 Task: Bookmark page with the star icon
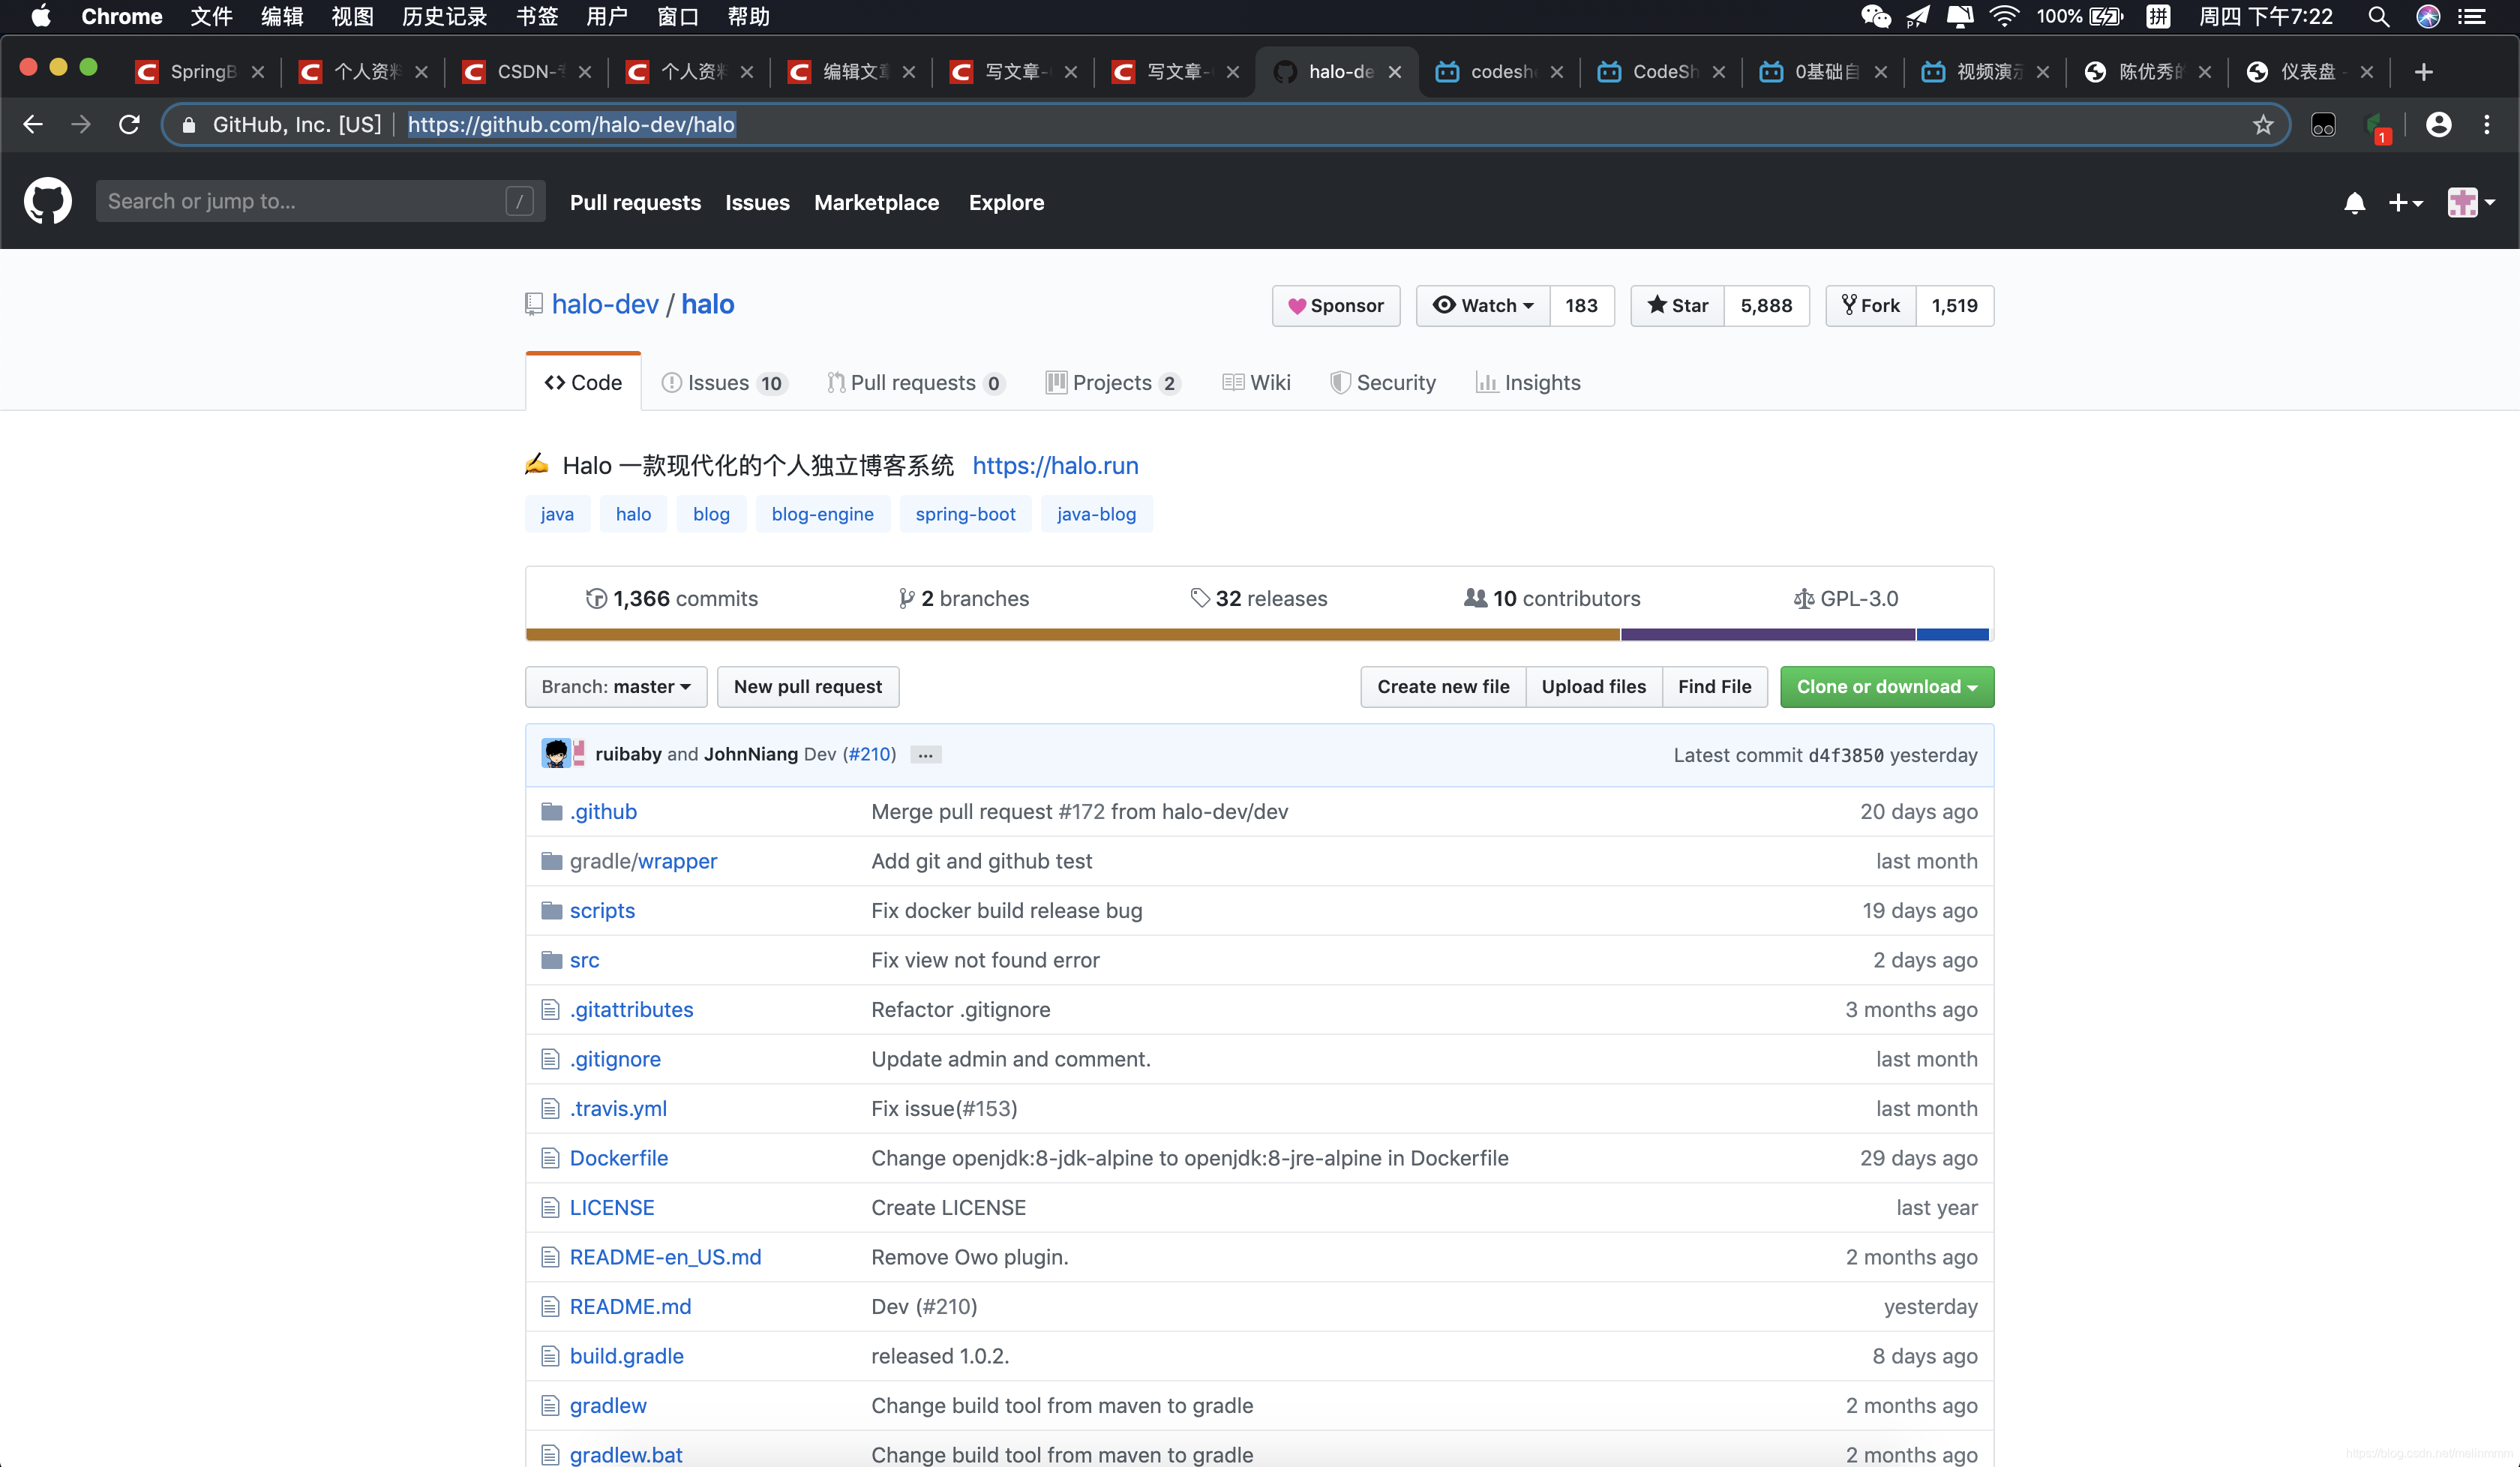2263,124
